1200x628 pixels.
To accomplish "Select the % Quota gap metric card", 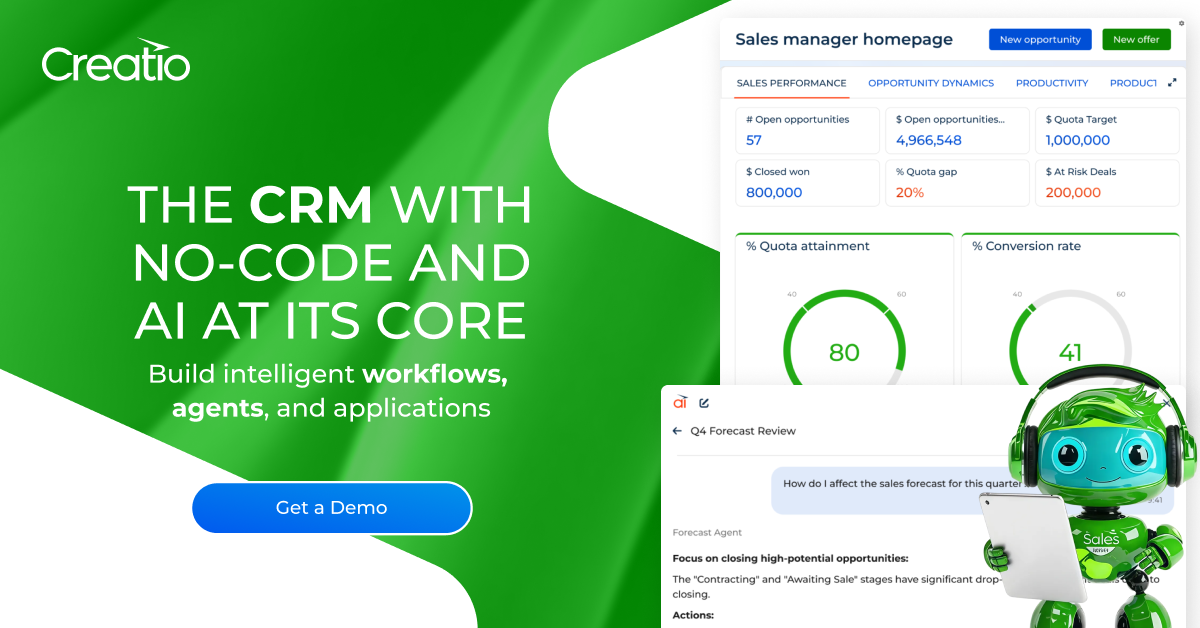I will [x=957, y=183].
